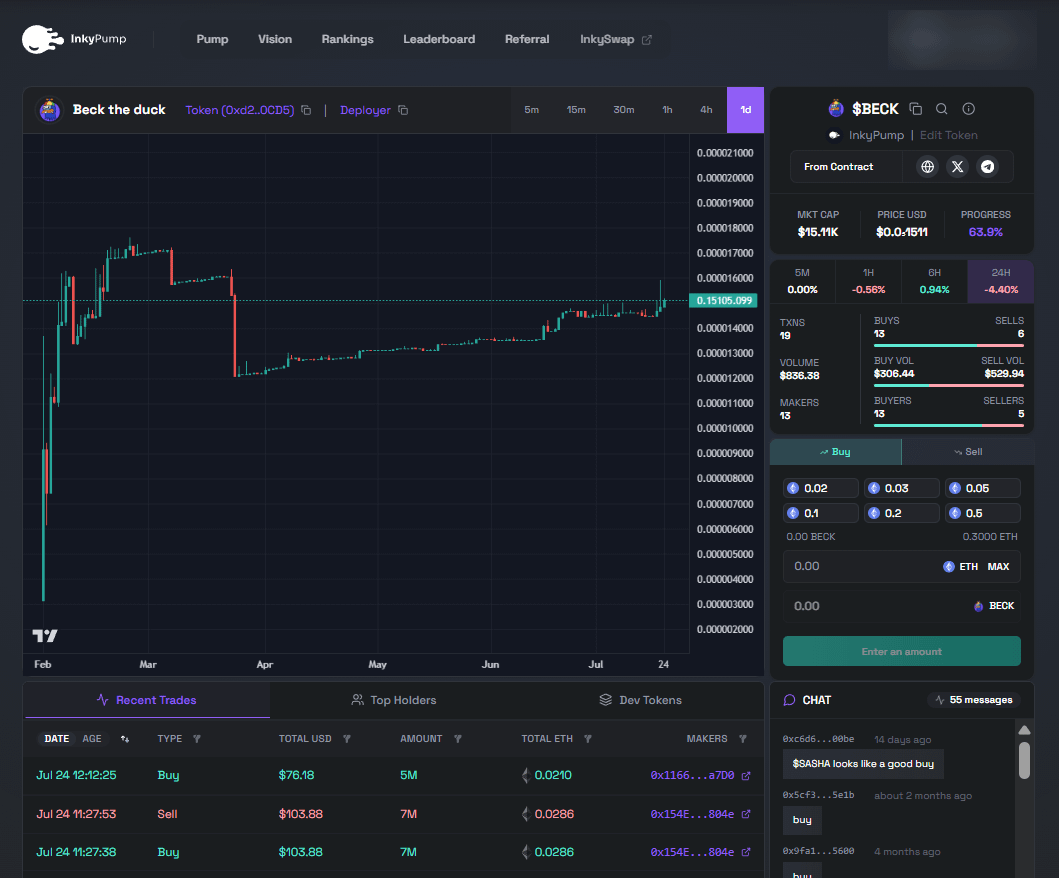Image resolution: width=1059 pixels, height=878 pixels.
Task: Show trades by DATE
Action: (57, 739)
